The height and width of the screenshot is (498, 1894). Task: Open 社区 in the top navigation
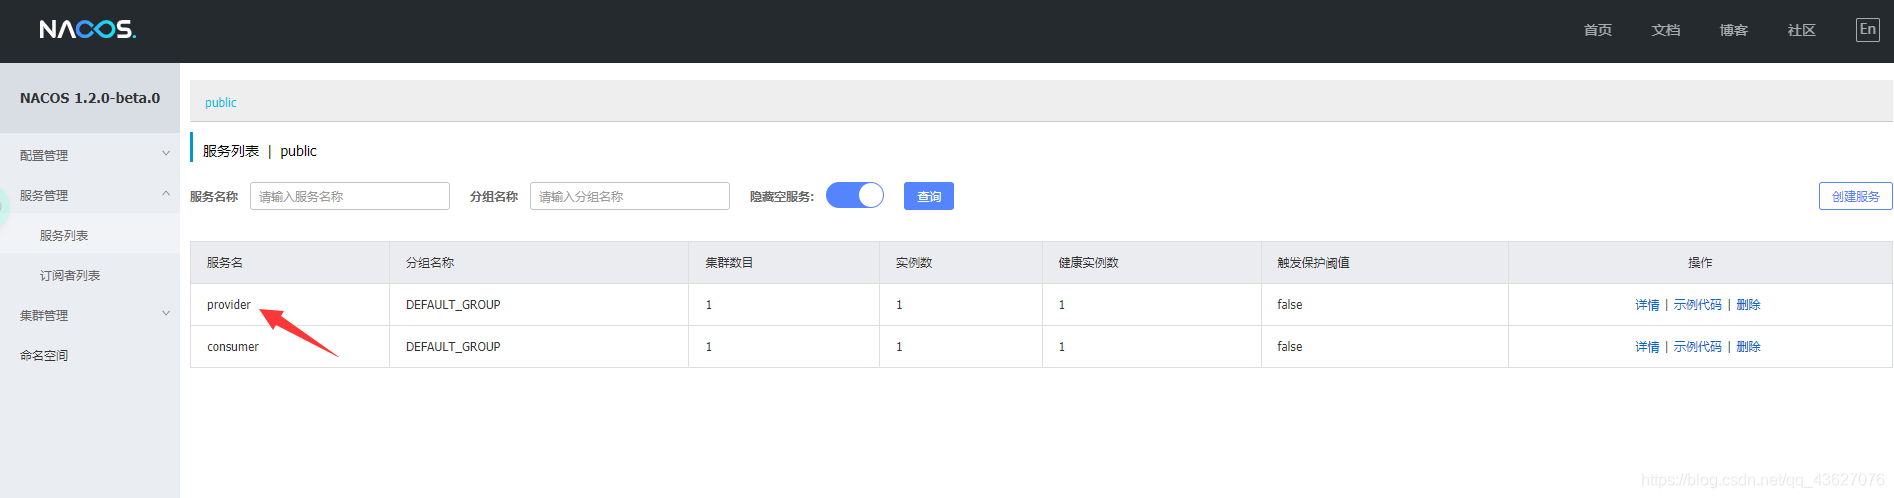click(1802, 30)
